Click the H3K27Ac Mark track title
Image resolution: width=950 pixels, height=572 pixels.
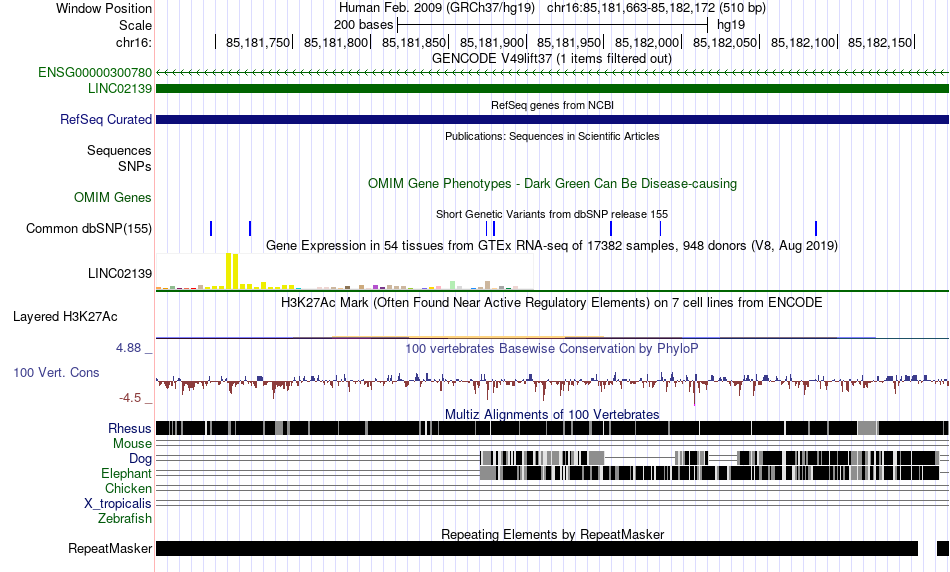tap(552, 302)
